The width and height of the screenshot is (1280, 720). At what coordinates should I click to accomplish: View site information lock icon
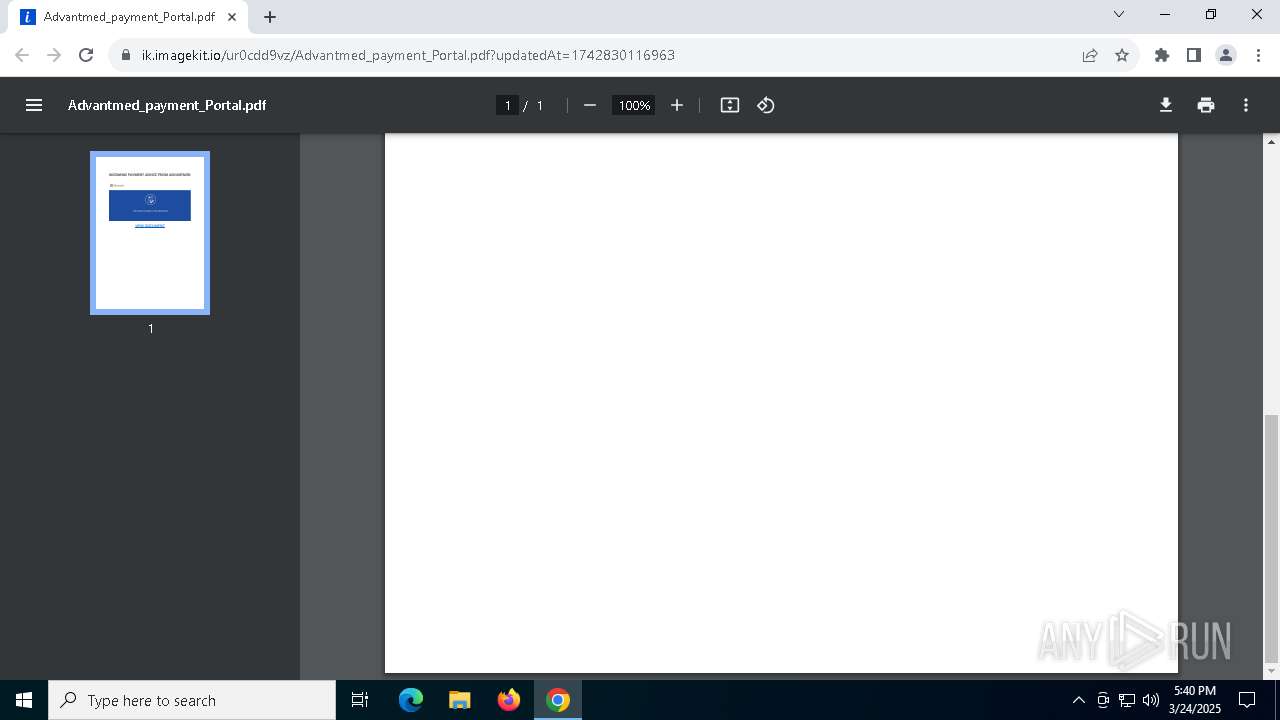[x=126, y=55]
